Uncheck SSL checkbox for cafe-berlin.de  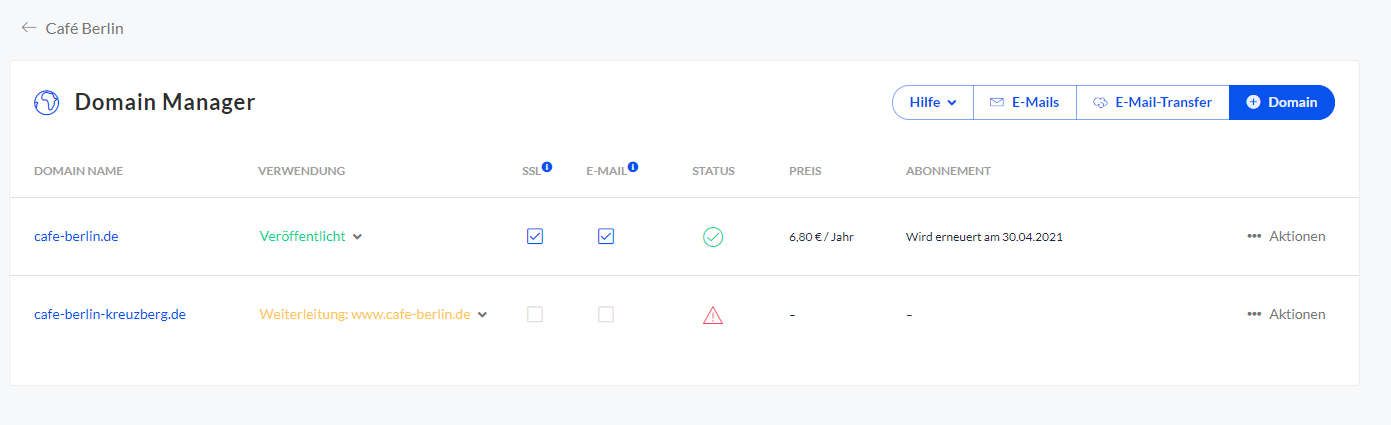click(x=535, y=237)
